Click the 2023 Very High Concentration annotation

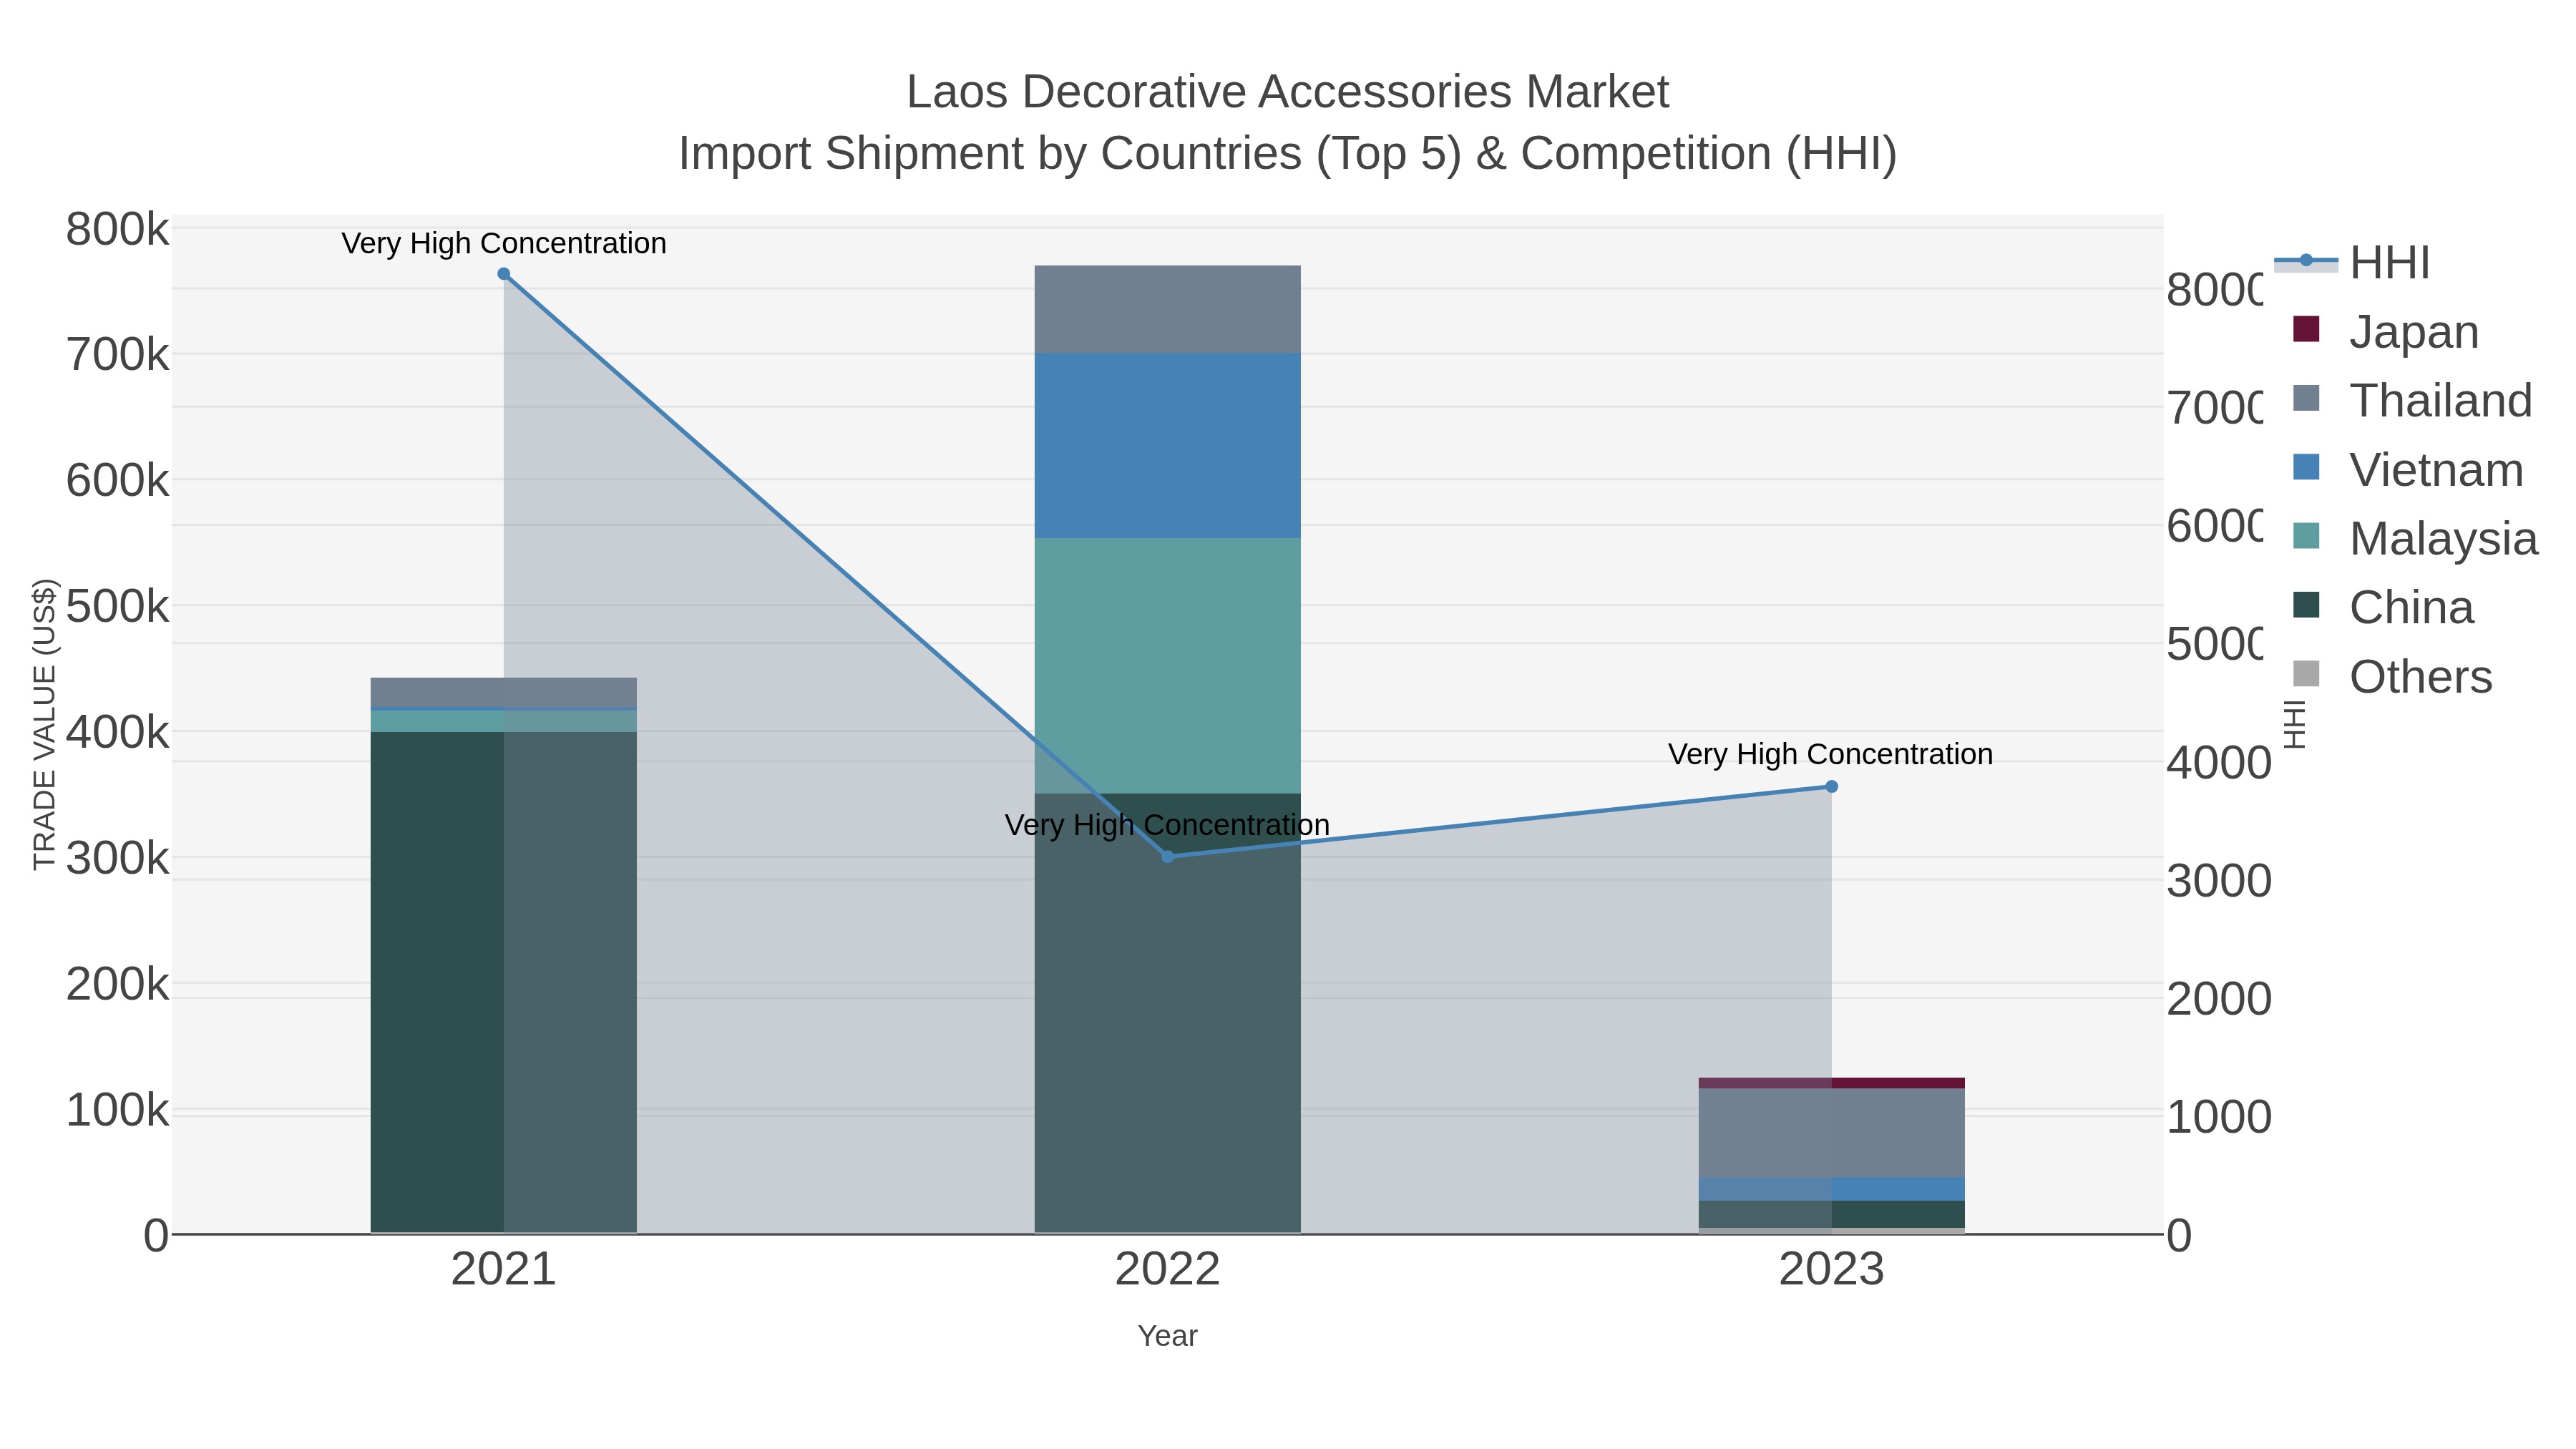(1831, 754)
